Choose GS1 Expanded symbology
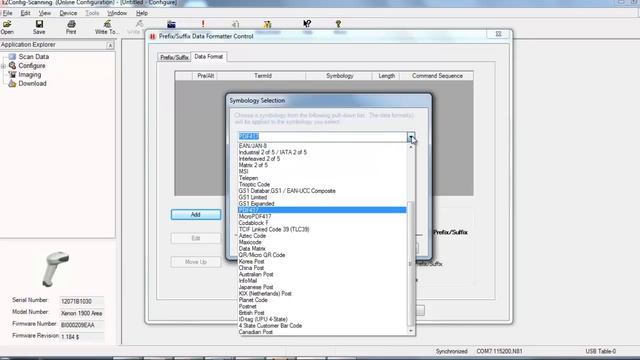640x360 pixels. [x=322, y=203]
